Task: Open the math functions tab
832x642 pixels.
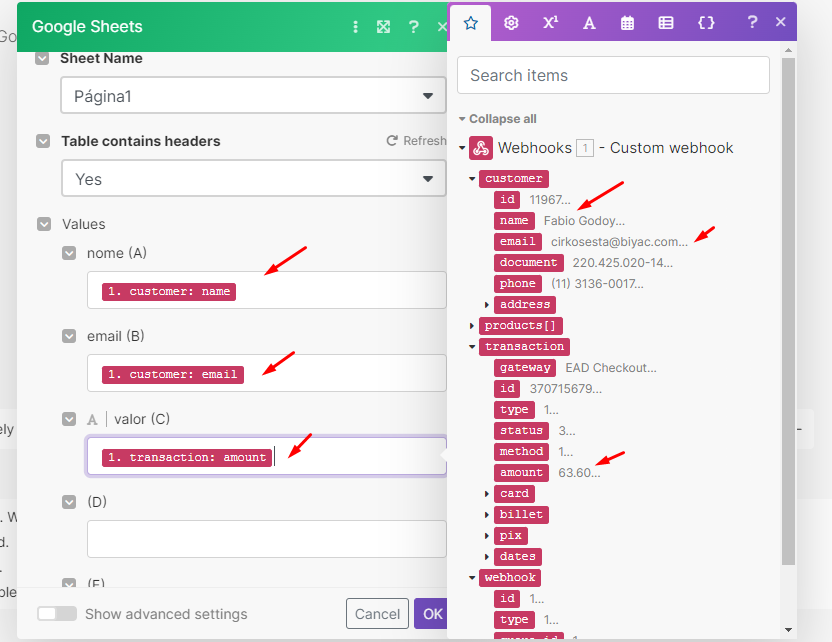Action: (x=550, y=23)
